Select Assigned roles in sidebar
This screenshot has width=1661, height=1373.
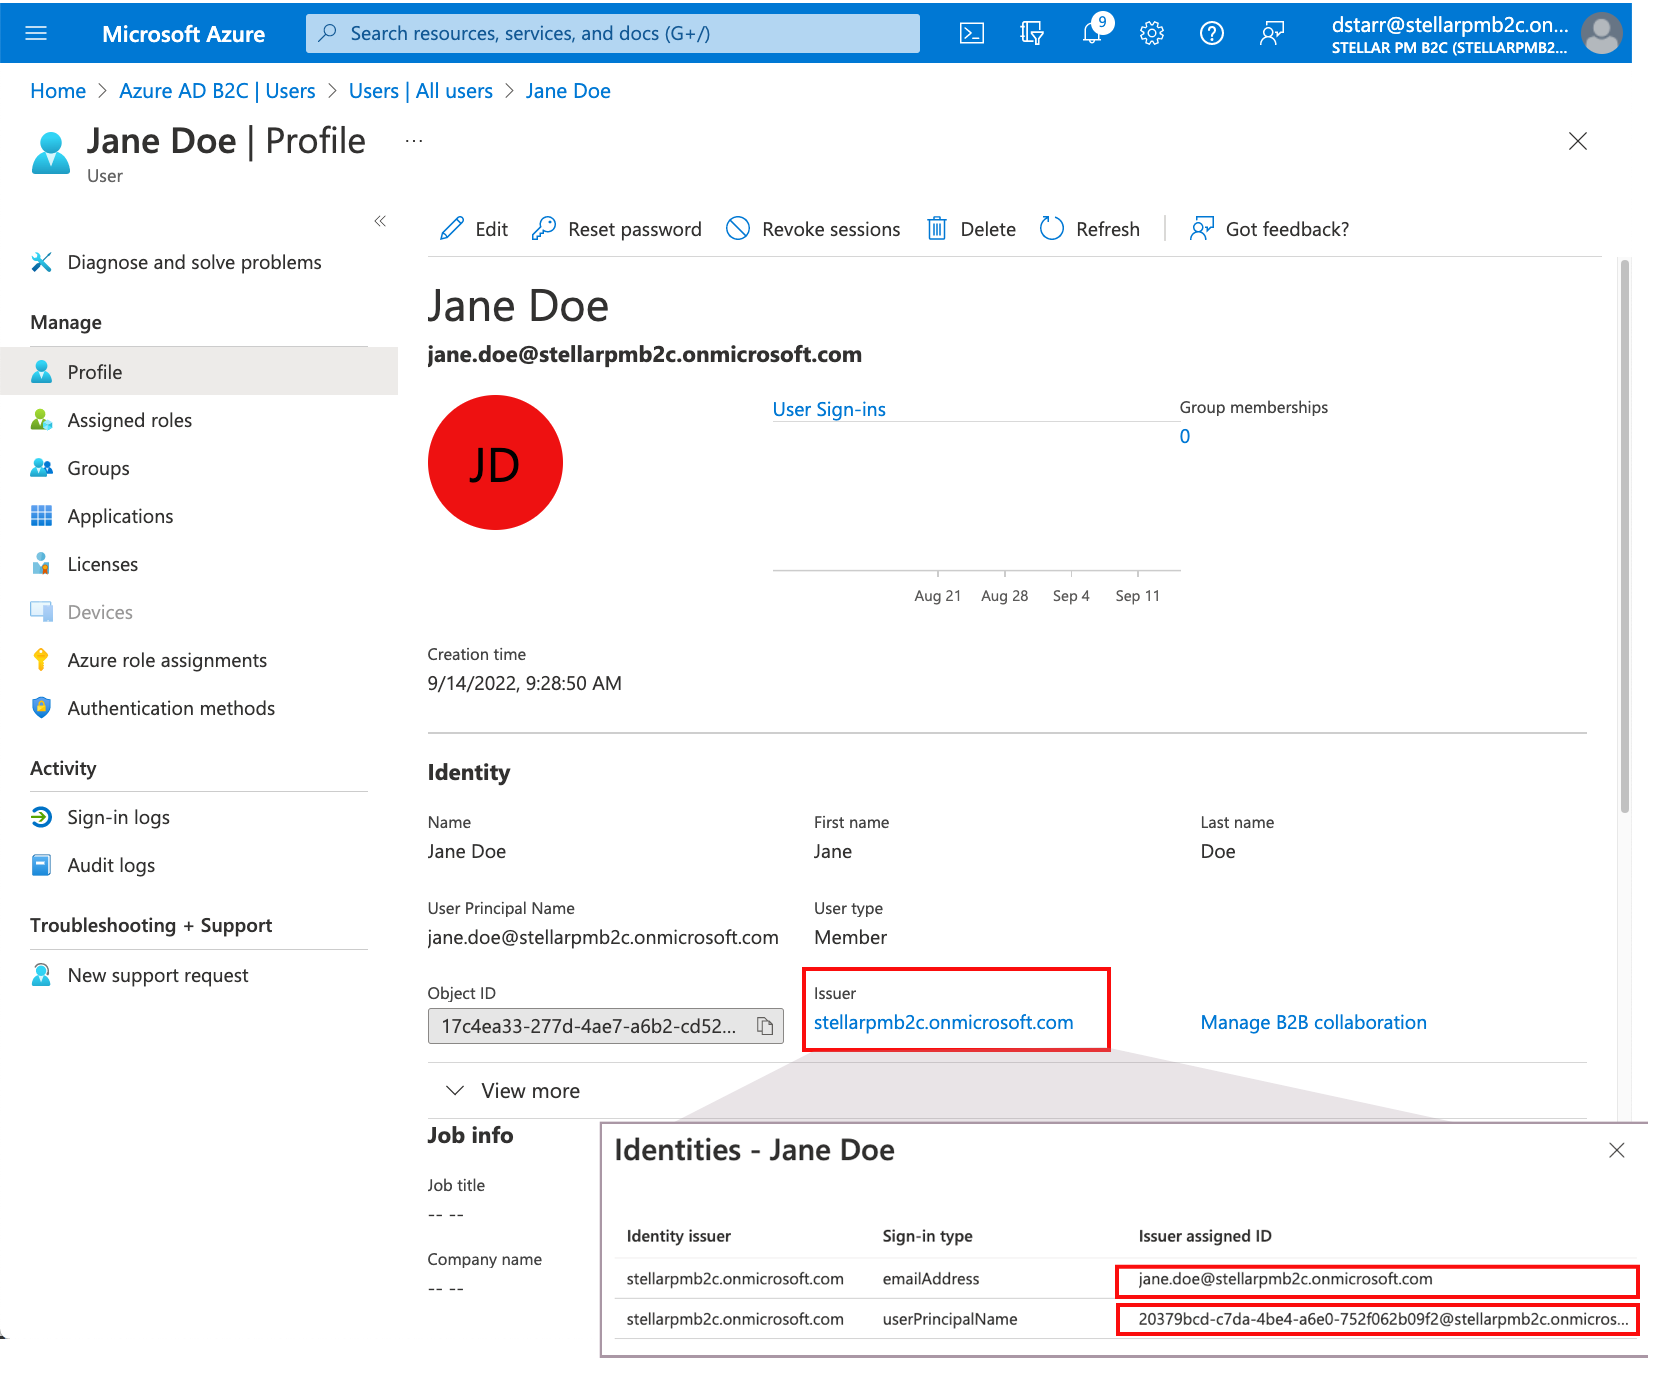129,421
